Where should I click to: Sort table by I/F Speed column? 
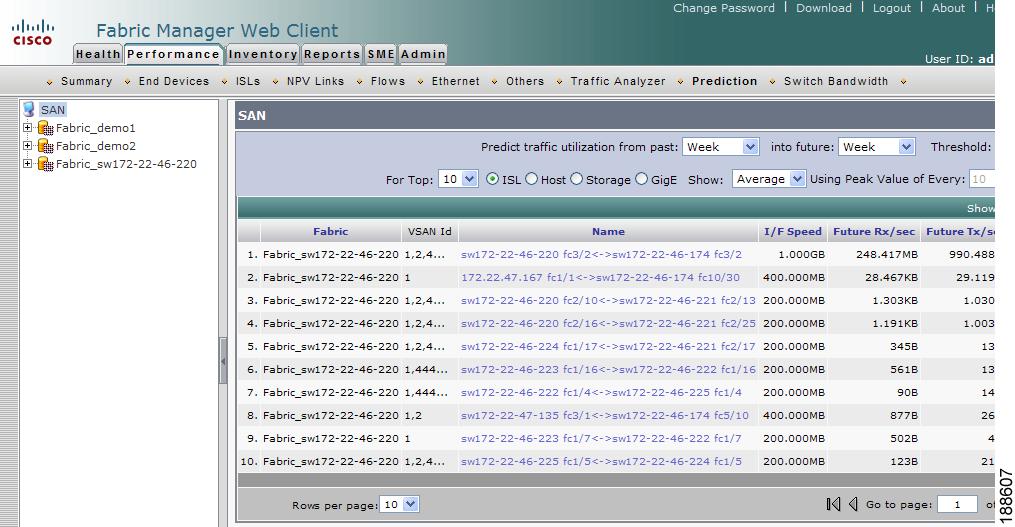coord(792,231)
